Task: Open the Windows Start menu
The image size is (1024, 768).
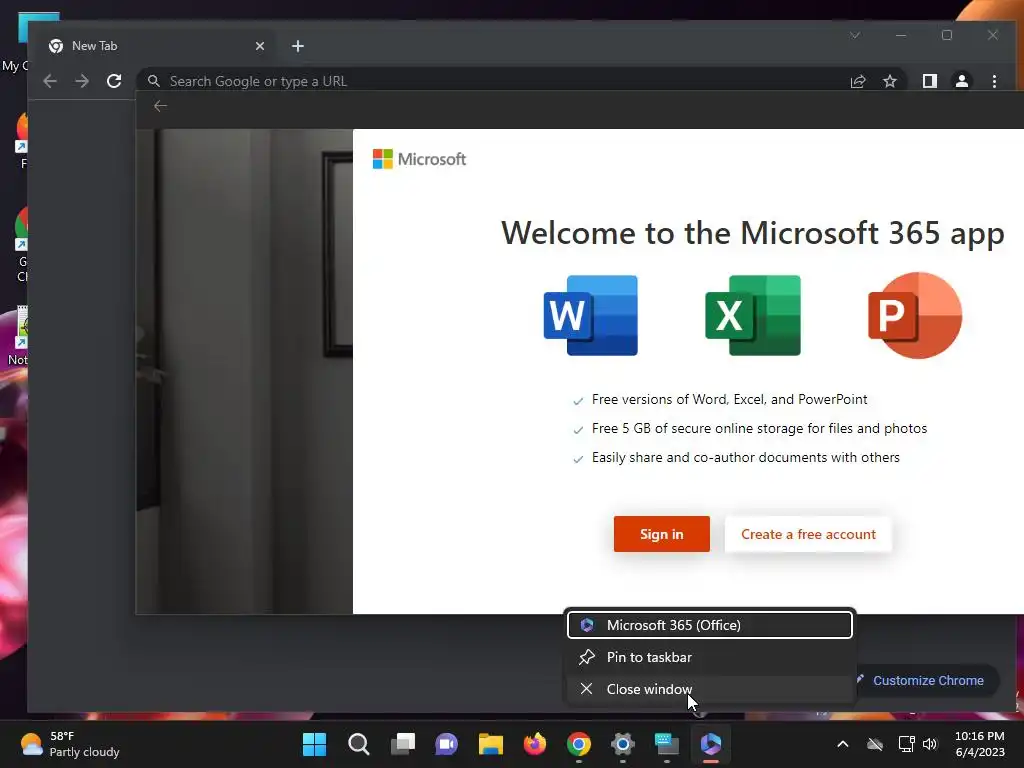Action: pyautogui.click(x=314, y=744)
